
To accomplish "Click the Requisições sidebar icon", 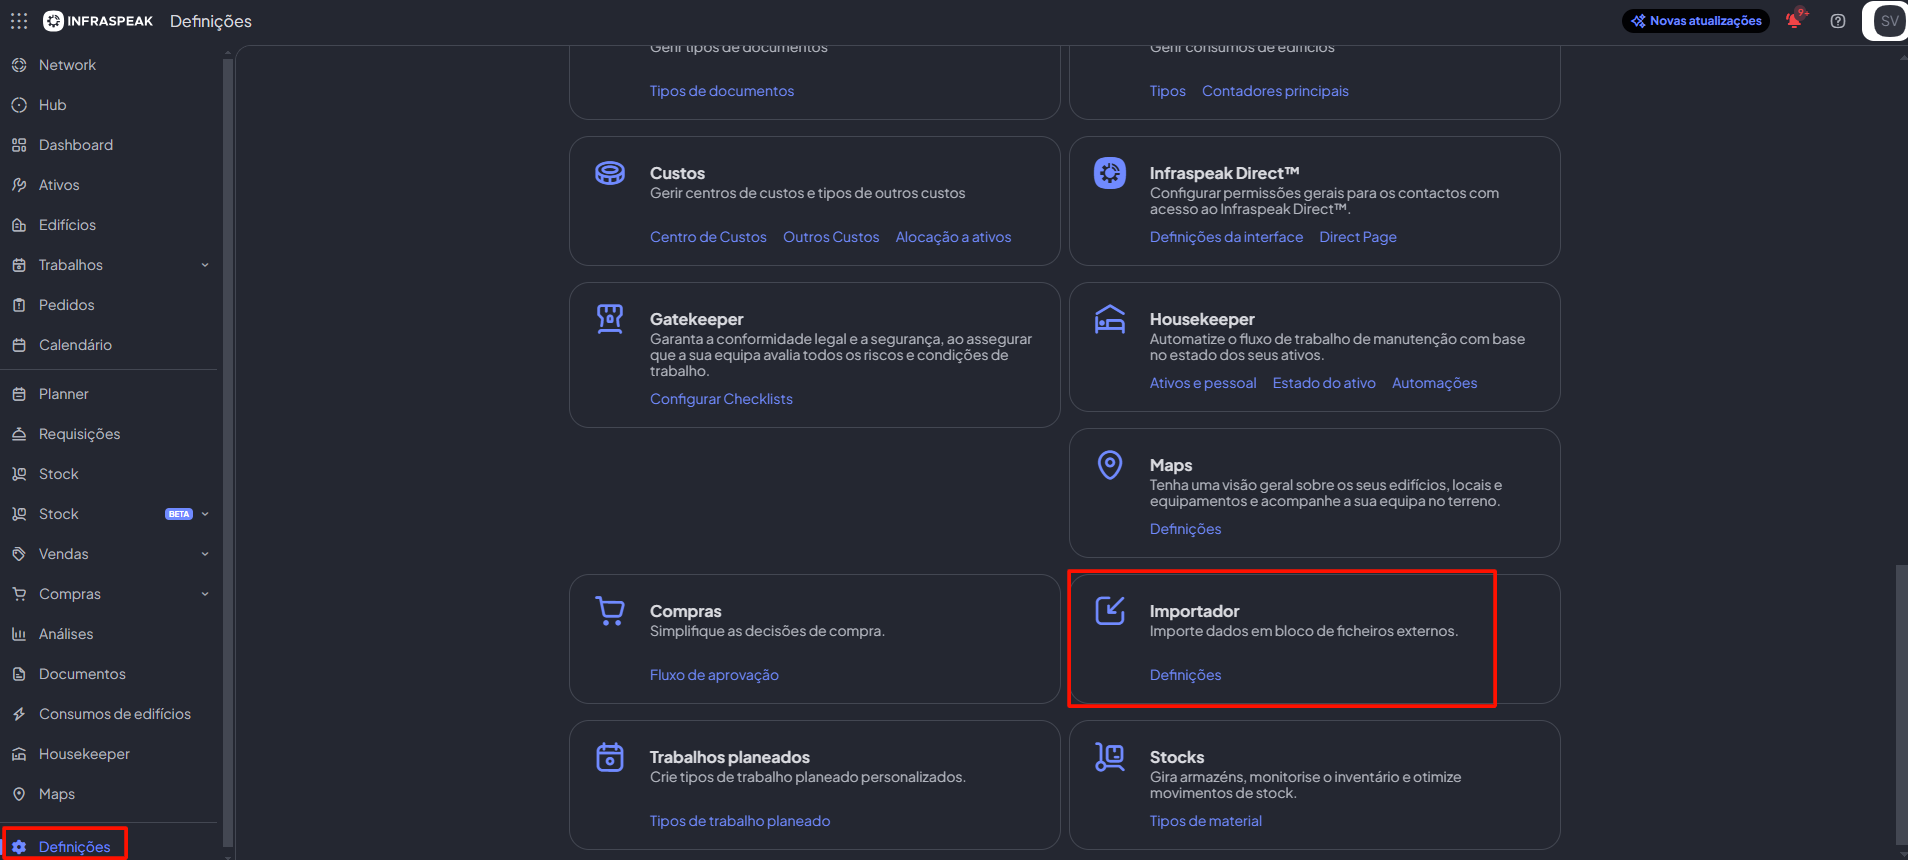I will pyautogui.click(x=19, y=434).
